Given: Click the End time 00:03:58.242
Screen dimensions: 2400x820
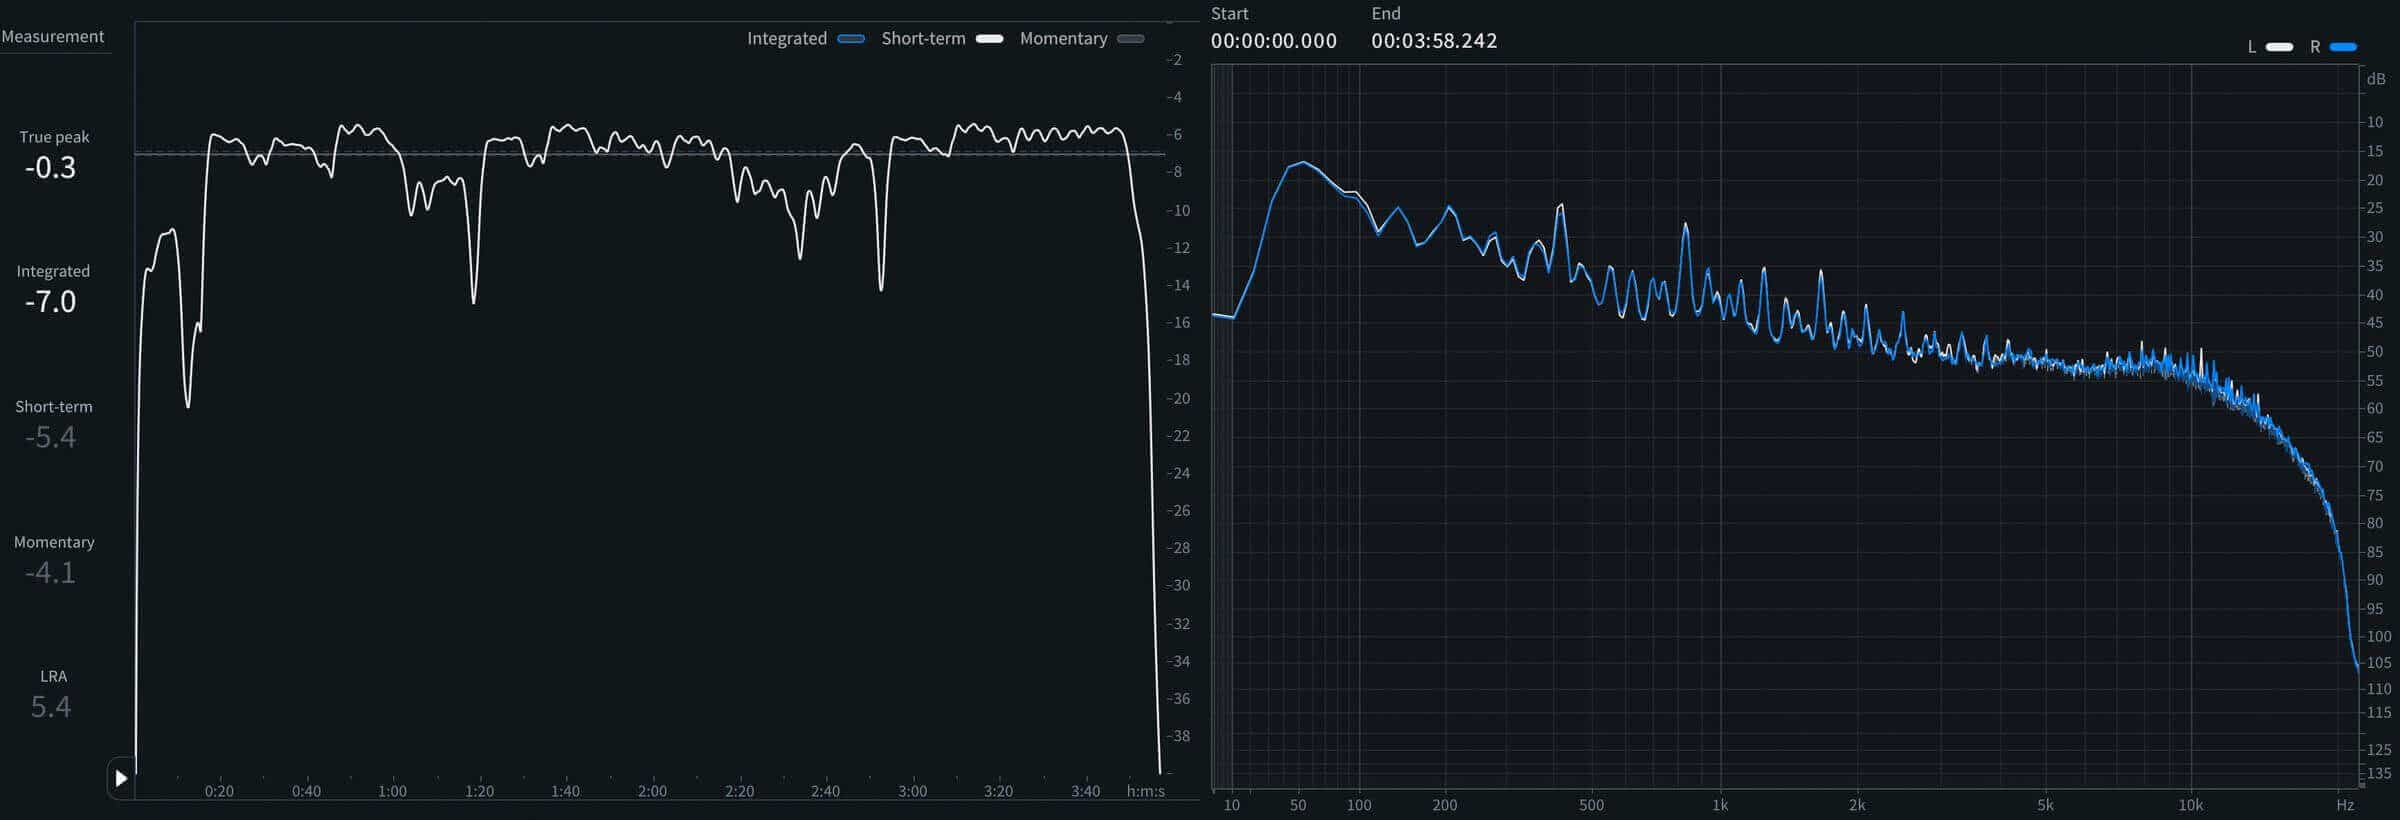Looking at the screenshot, I should point(1434,41).
